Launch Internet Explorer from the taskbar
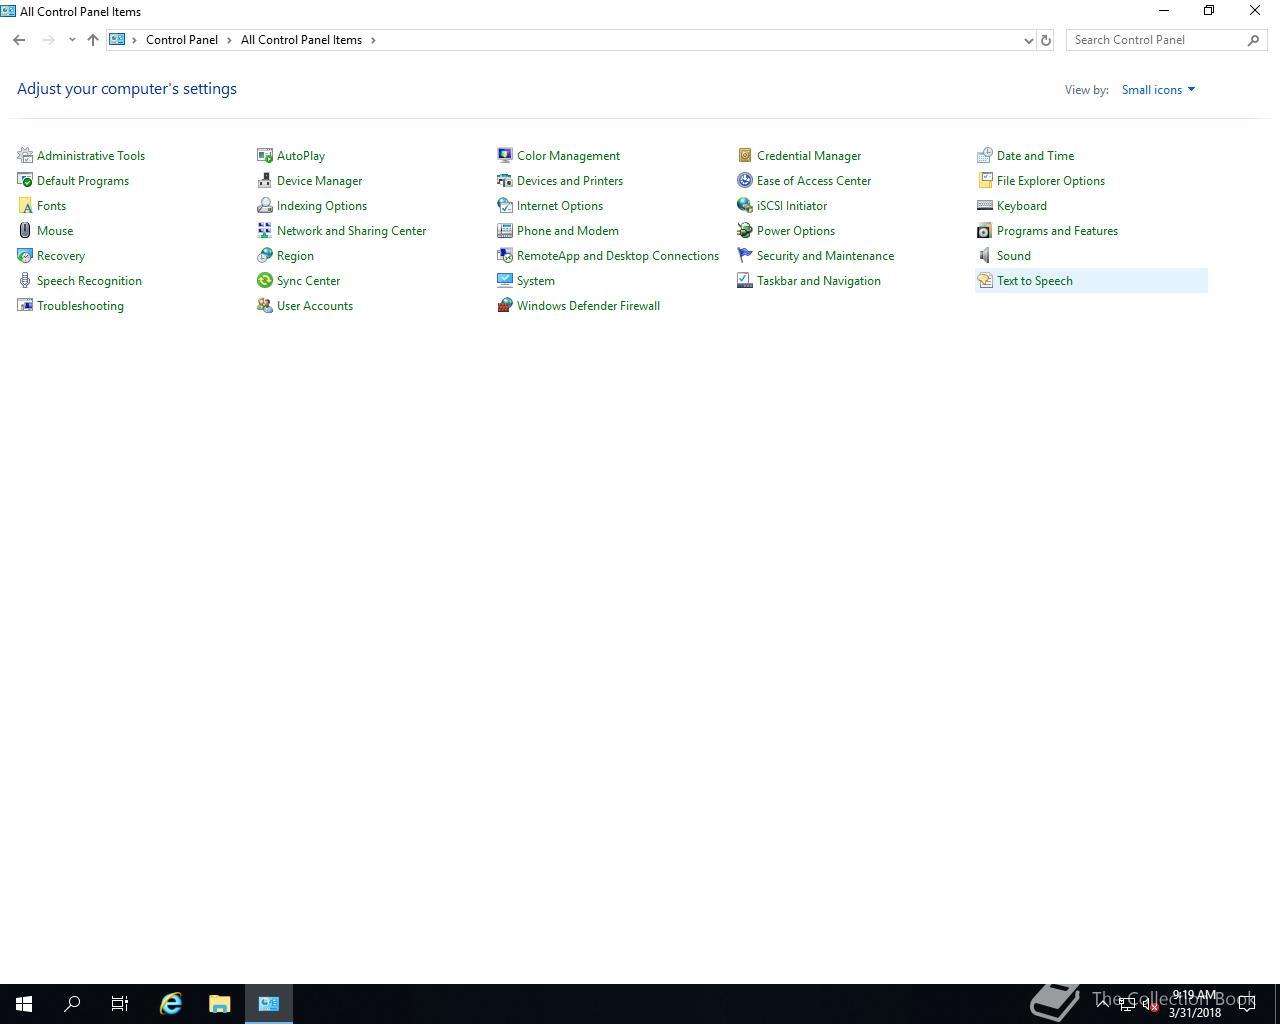 click(x=171, y=1004)
